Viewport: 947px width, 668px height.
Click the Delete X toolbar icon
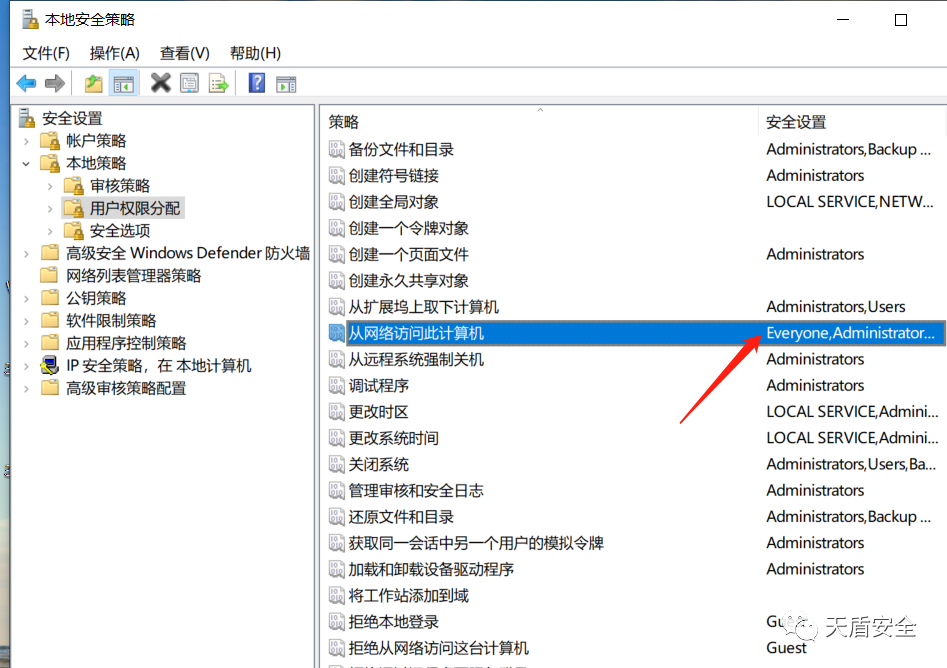[x=160, y=84]
